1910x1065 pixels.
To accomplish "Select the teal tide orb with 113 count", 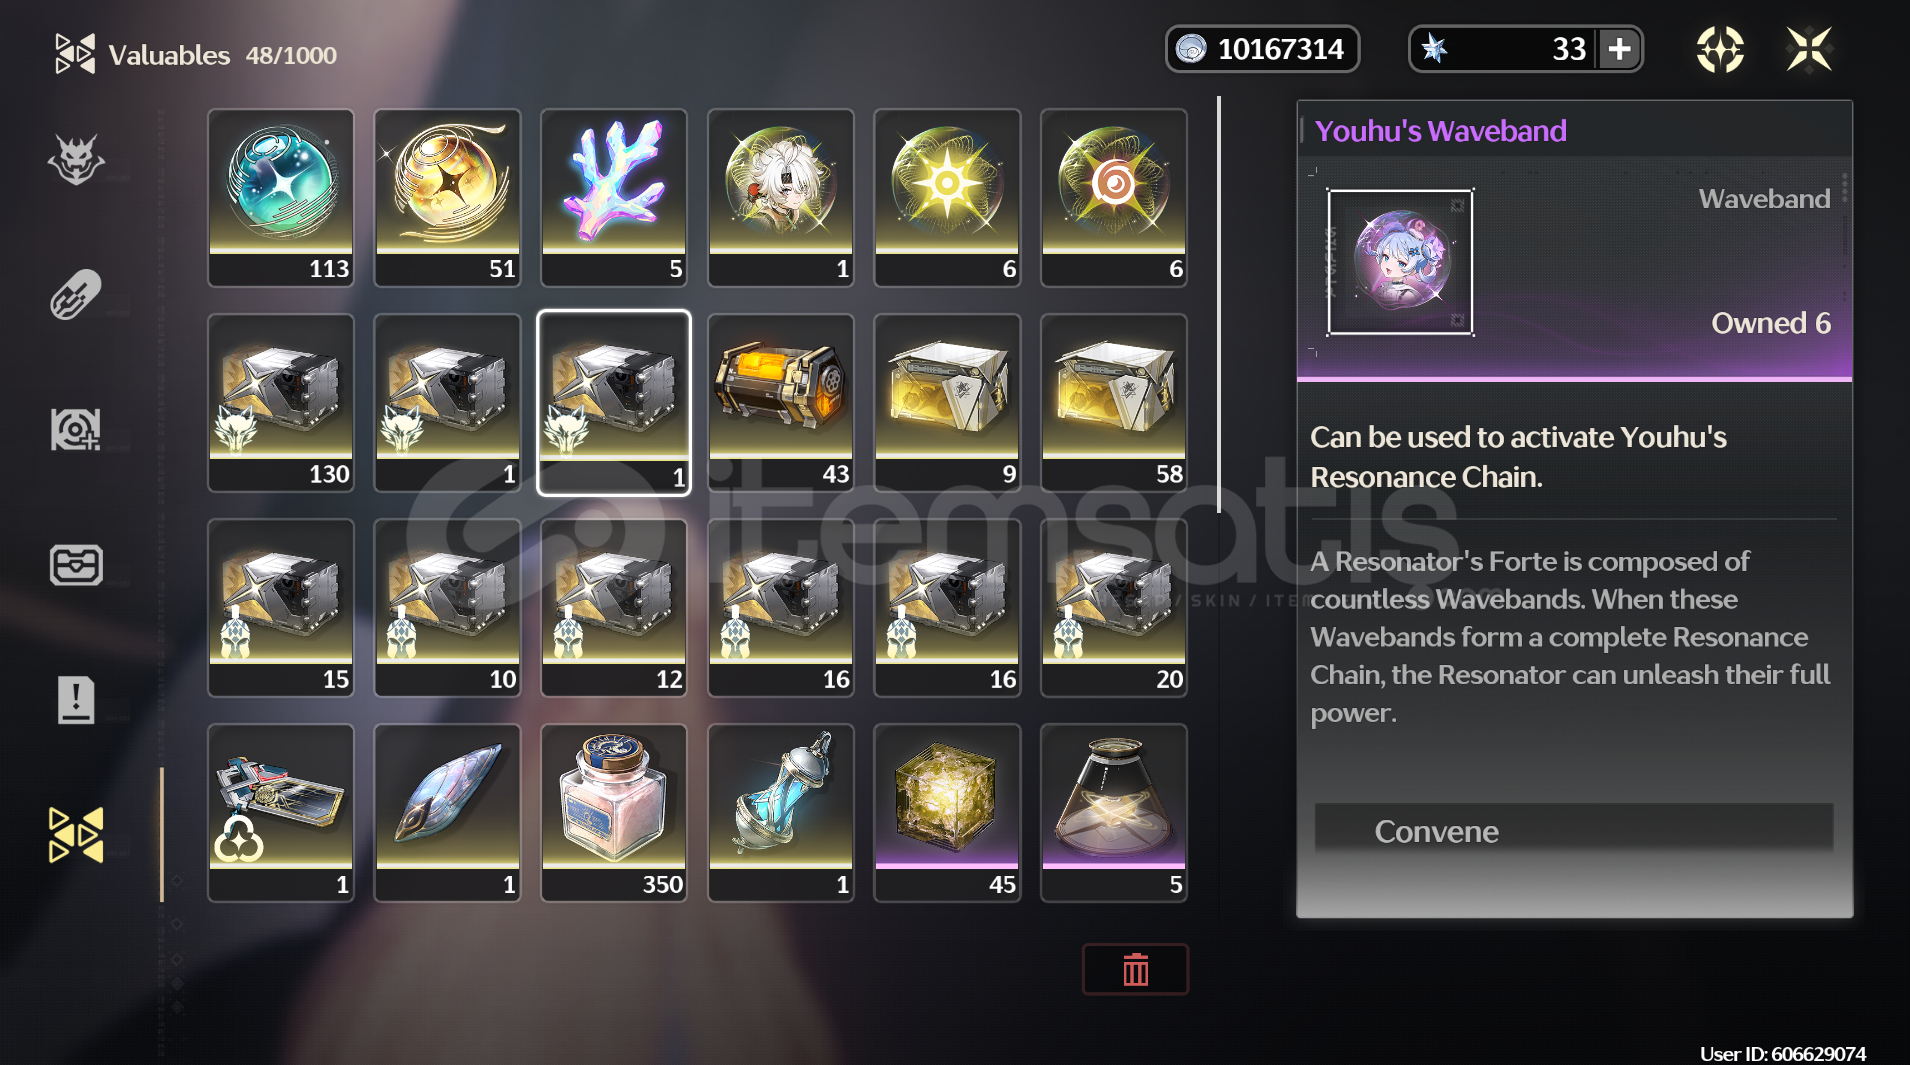I will coord(281,198).
